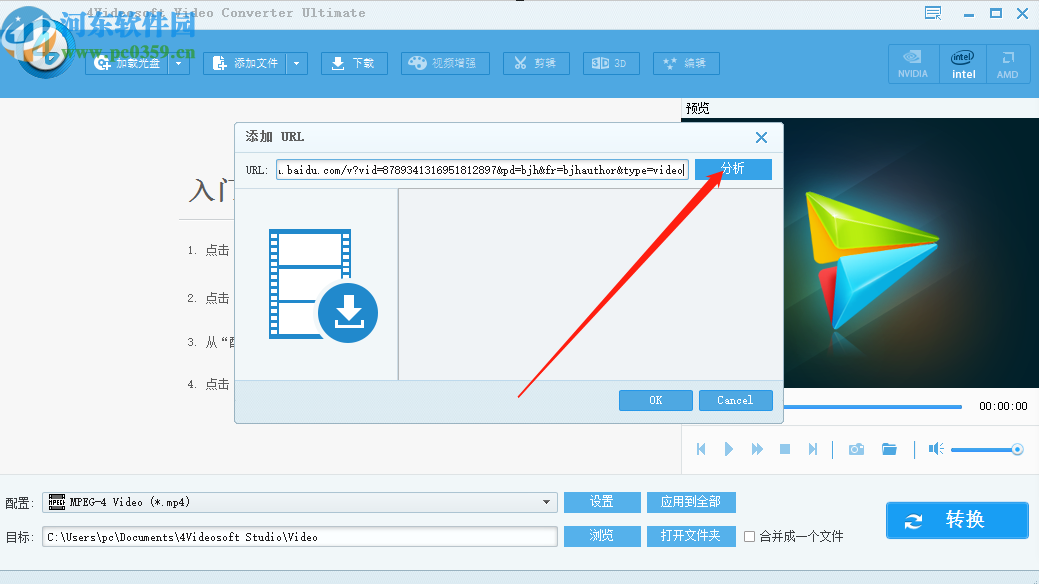Screen dimensions: 1039x584
Task: Click the Browse (浏览) button
Action: tap(602, 536)
